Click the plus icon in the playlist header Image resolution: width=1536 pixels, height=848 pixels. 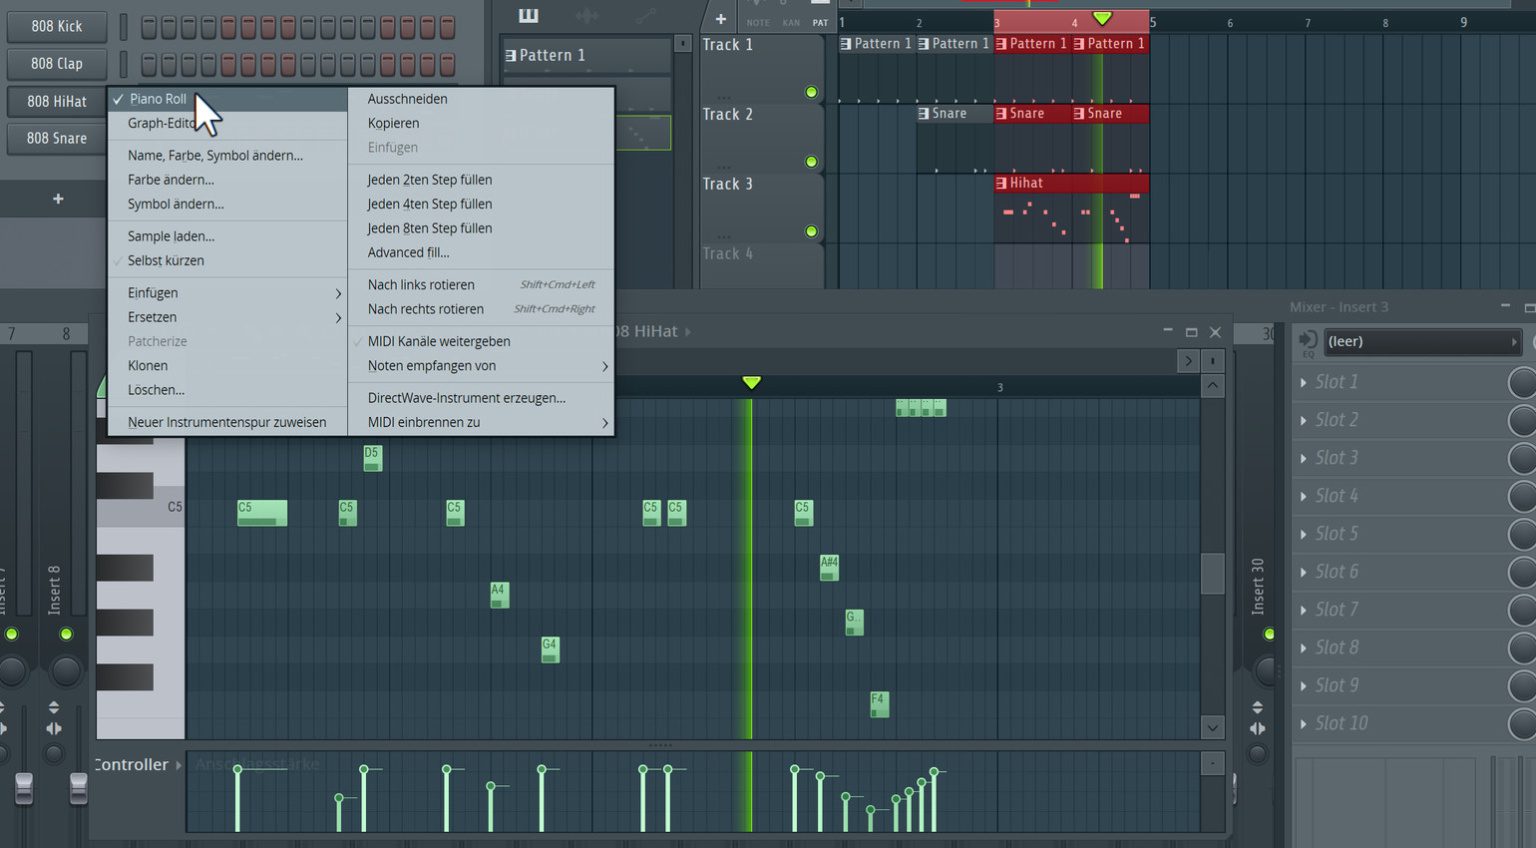[x=720, y=18]
